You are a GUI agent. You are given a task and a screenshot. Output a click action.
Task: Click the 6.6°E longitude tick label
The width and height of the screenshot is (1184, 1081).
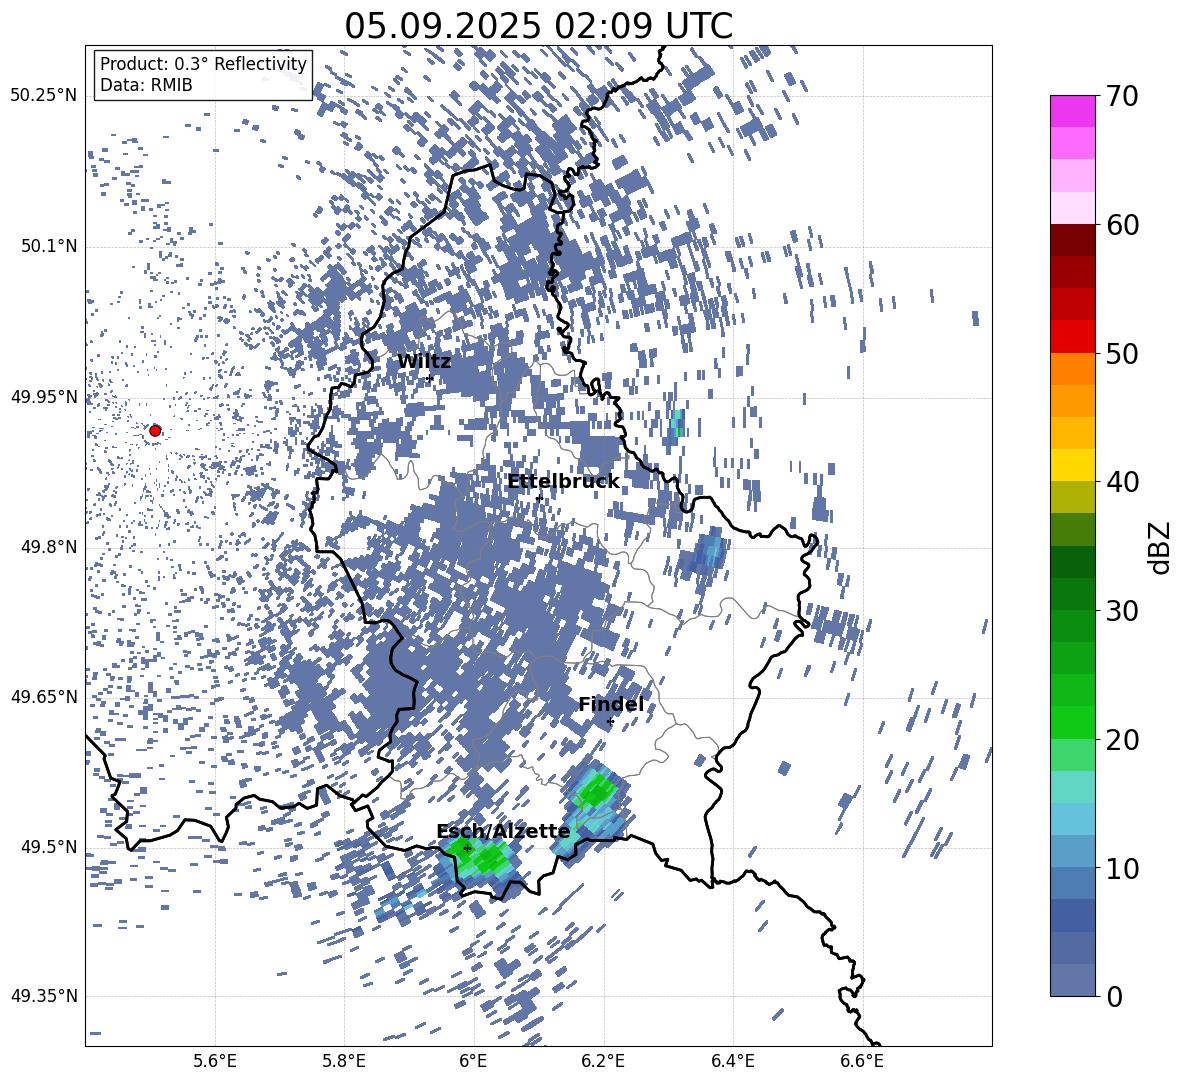pyautogui.click(x=862, y=1061)
